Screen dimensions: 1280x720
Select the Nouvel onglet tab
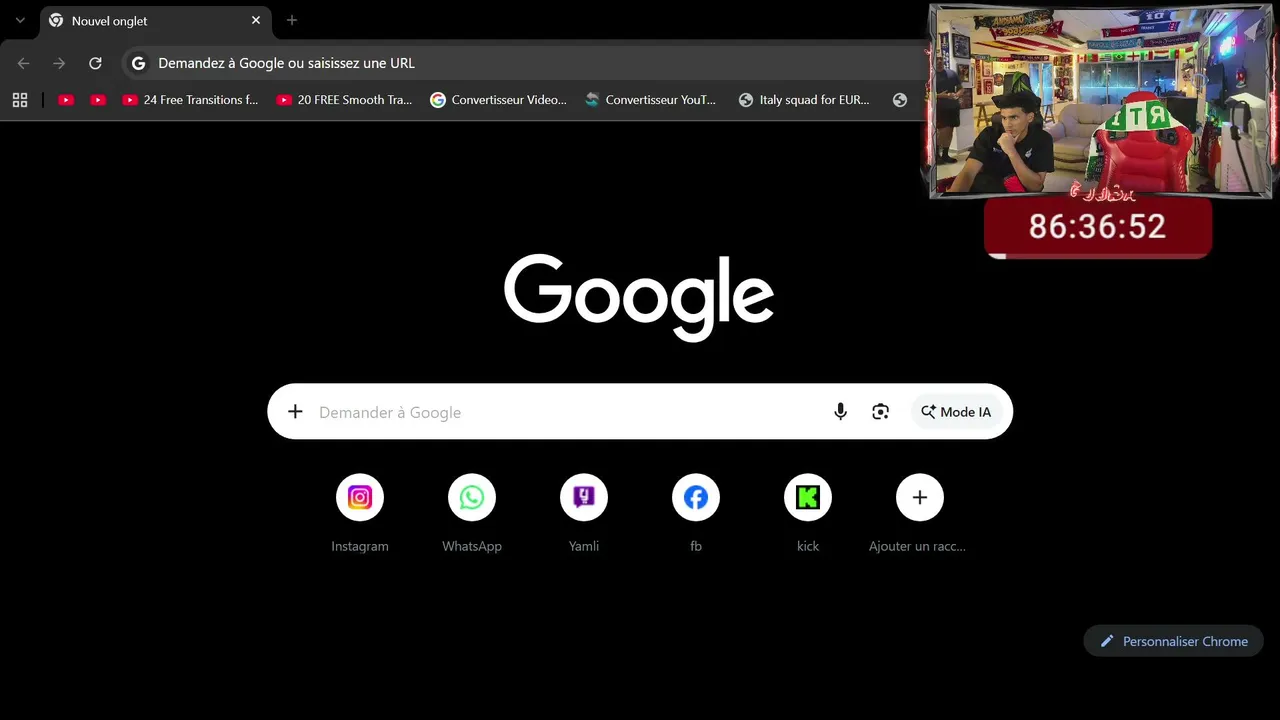tap(155, 21)
